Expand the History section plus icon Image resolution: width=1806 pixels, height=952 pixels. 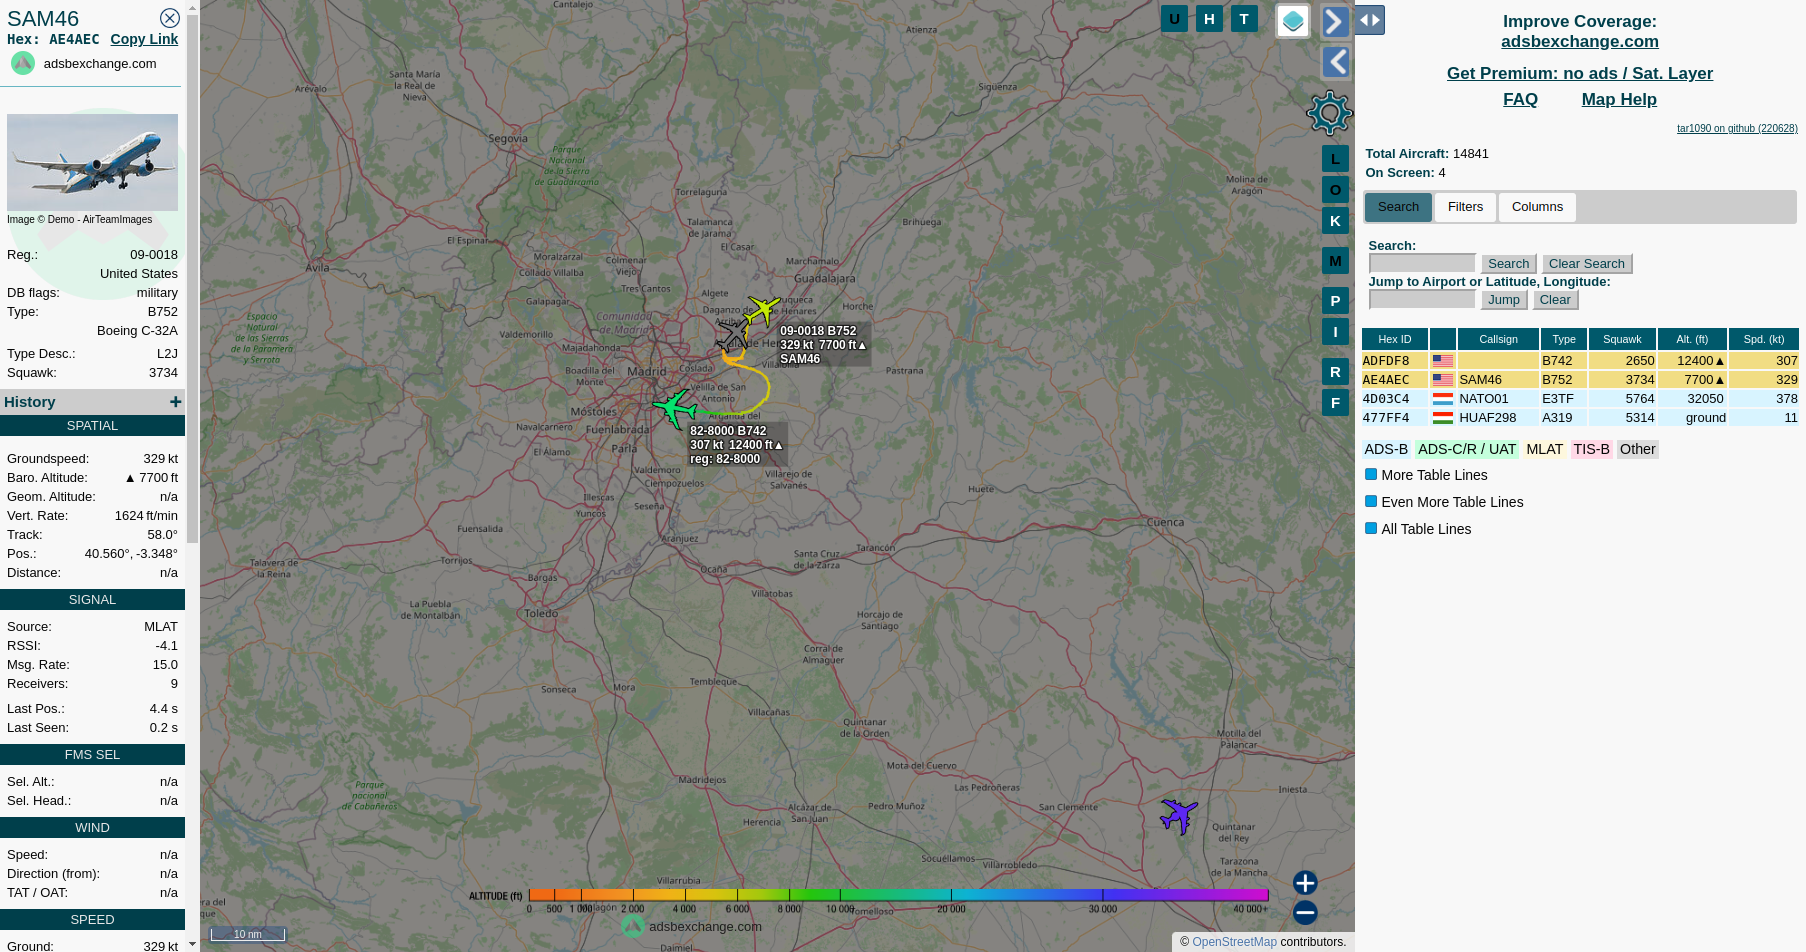coord(176,401)
